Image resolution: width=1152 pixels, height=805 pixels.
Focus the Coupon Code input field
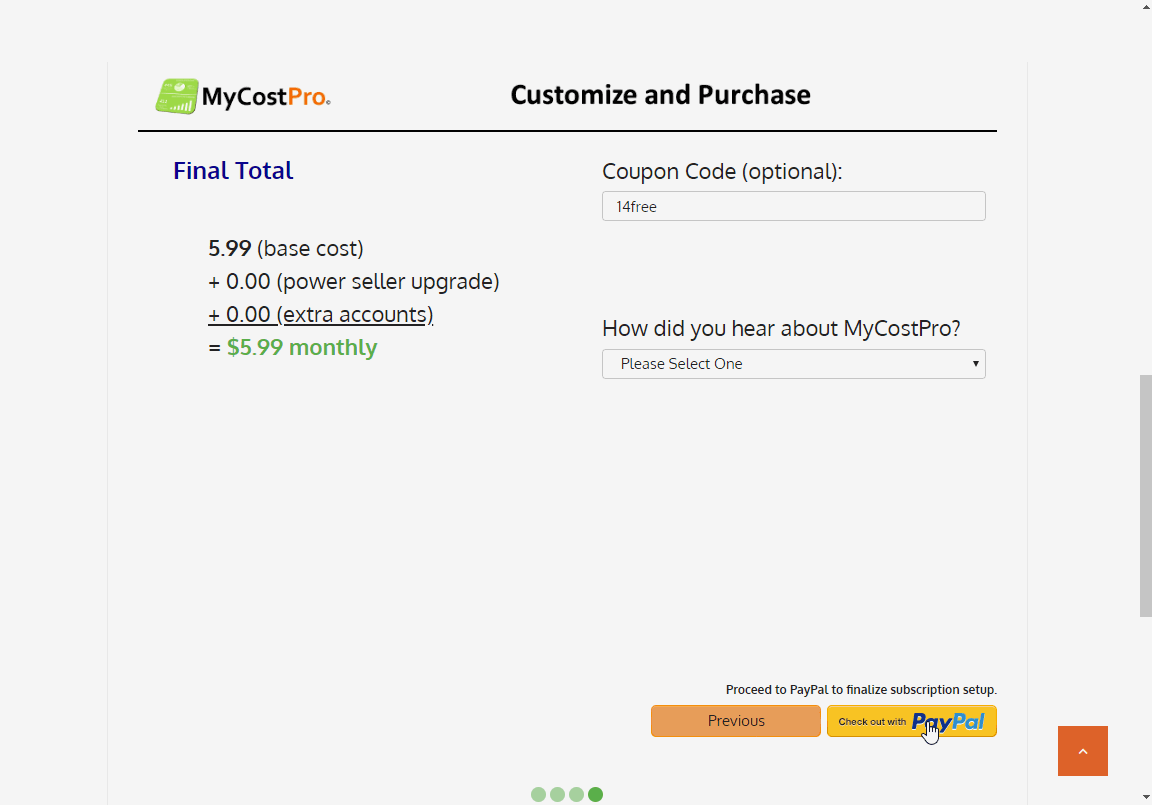[x=793, y=206]
